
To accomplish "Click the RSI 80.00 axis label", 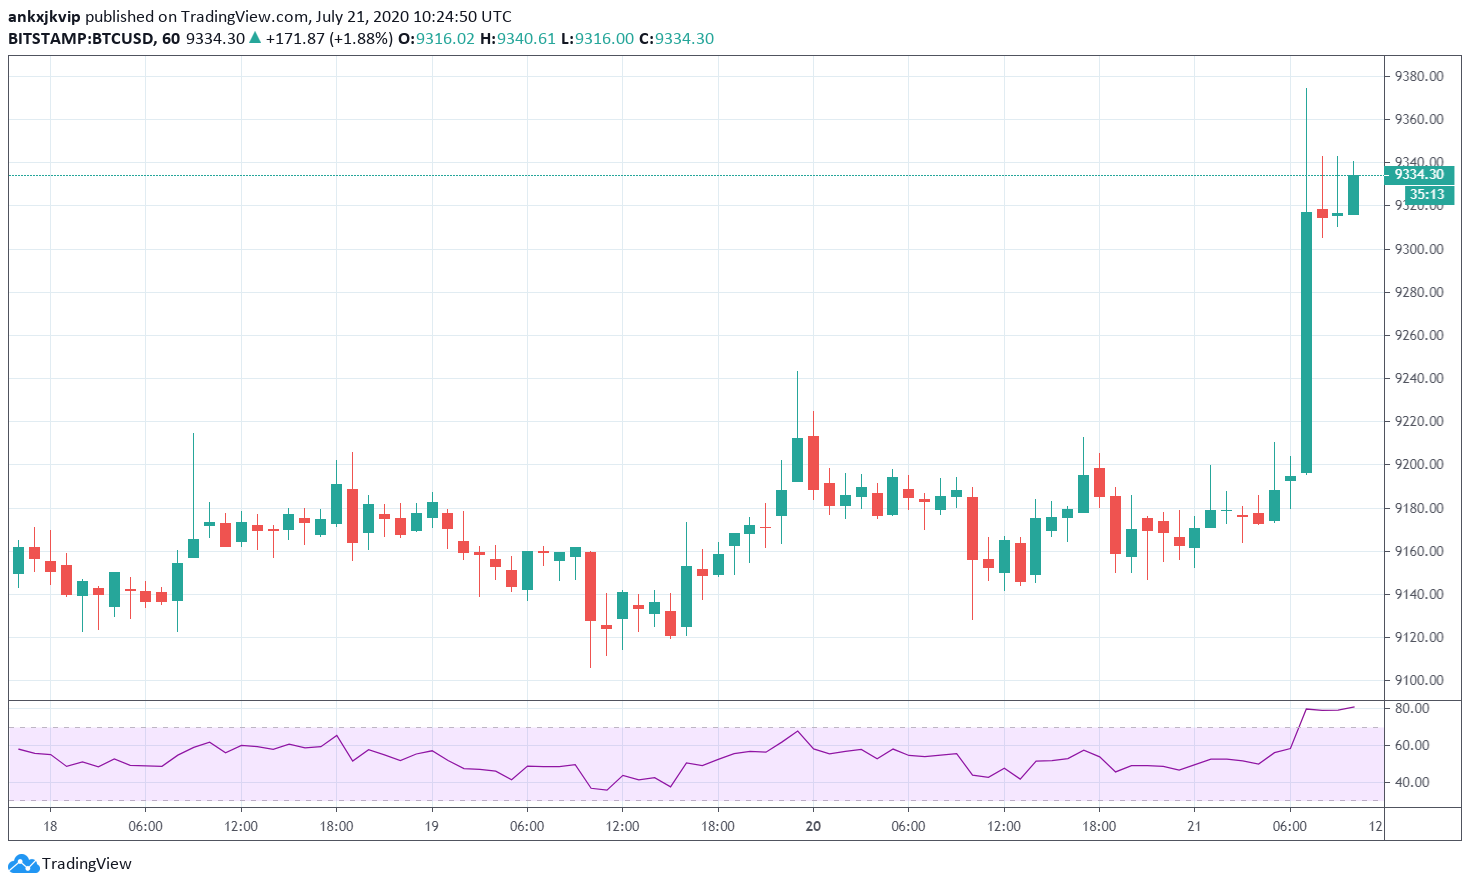I will [x=1412, y=708].
